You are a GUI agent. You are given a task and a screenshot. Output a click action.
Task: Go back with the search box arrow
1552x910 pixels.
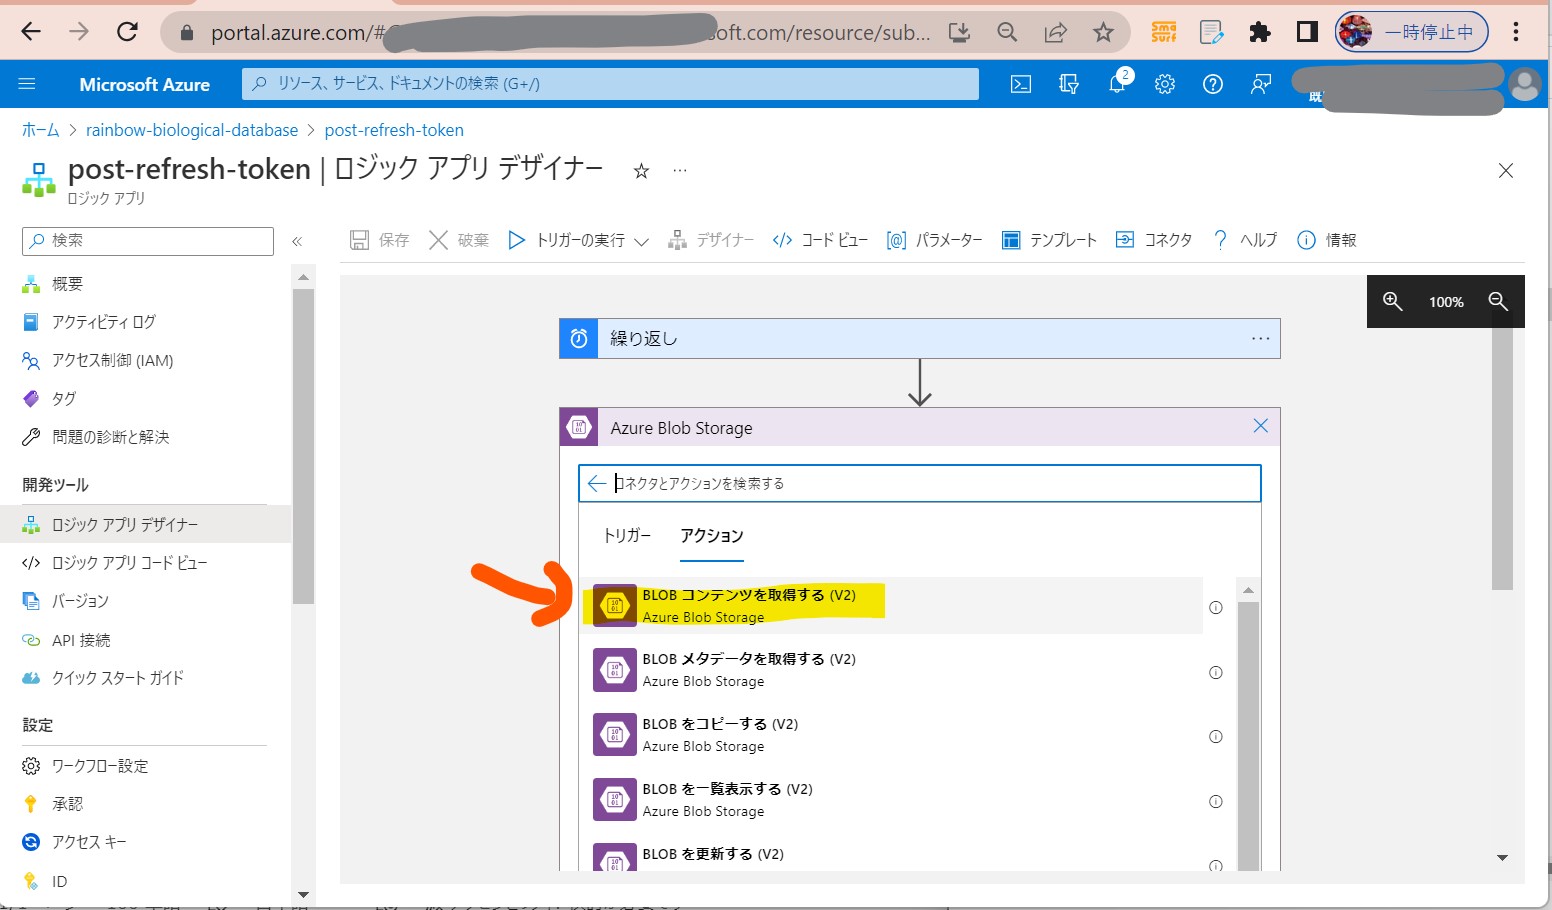tap(597, 483)
